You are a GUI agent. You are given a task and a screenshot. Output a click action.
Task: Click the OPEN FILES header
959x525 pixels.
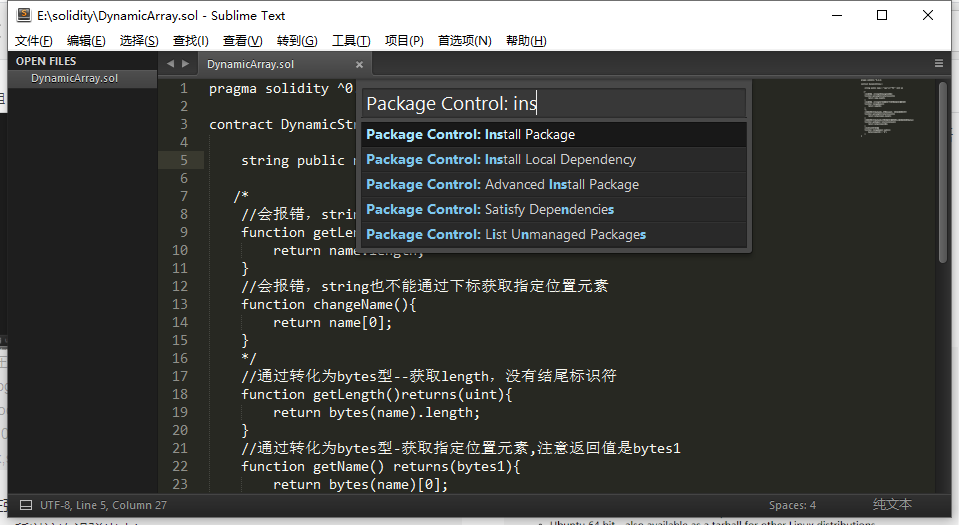click(46, 61)
